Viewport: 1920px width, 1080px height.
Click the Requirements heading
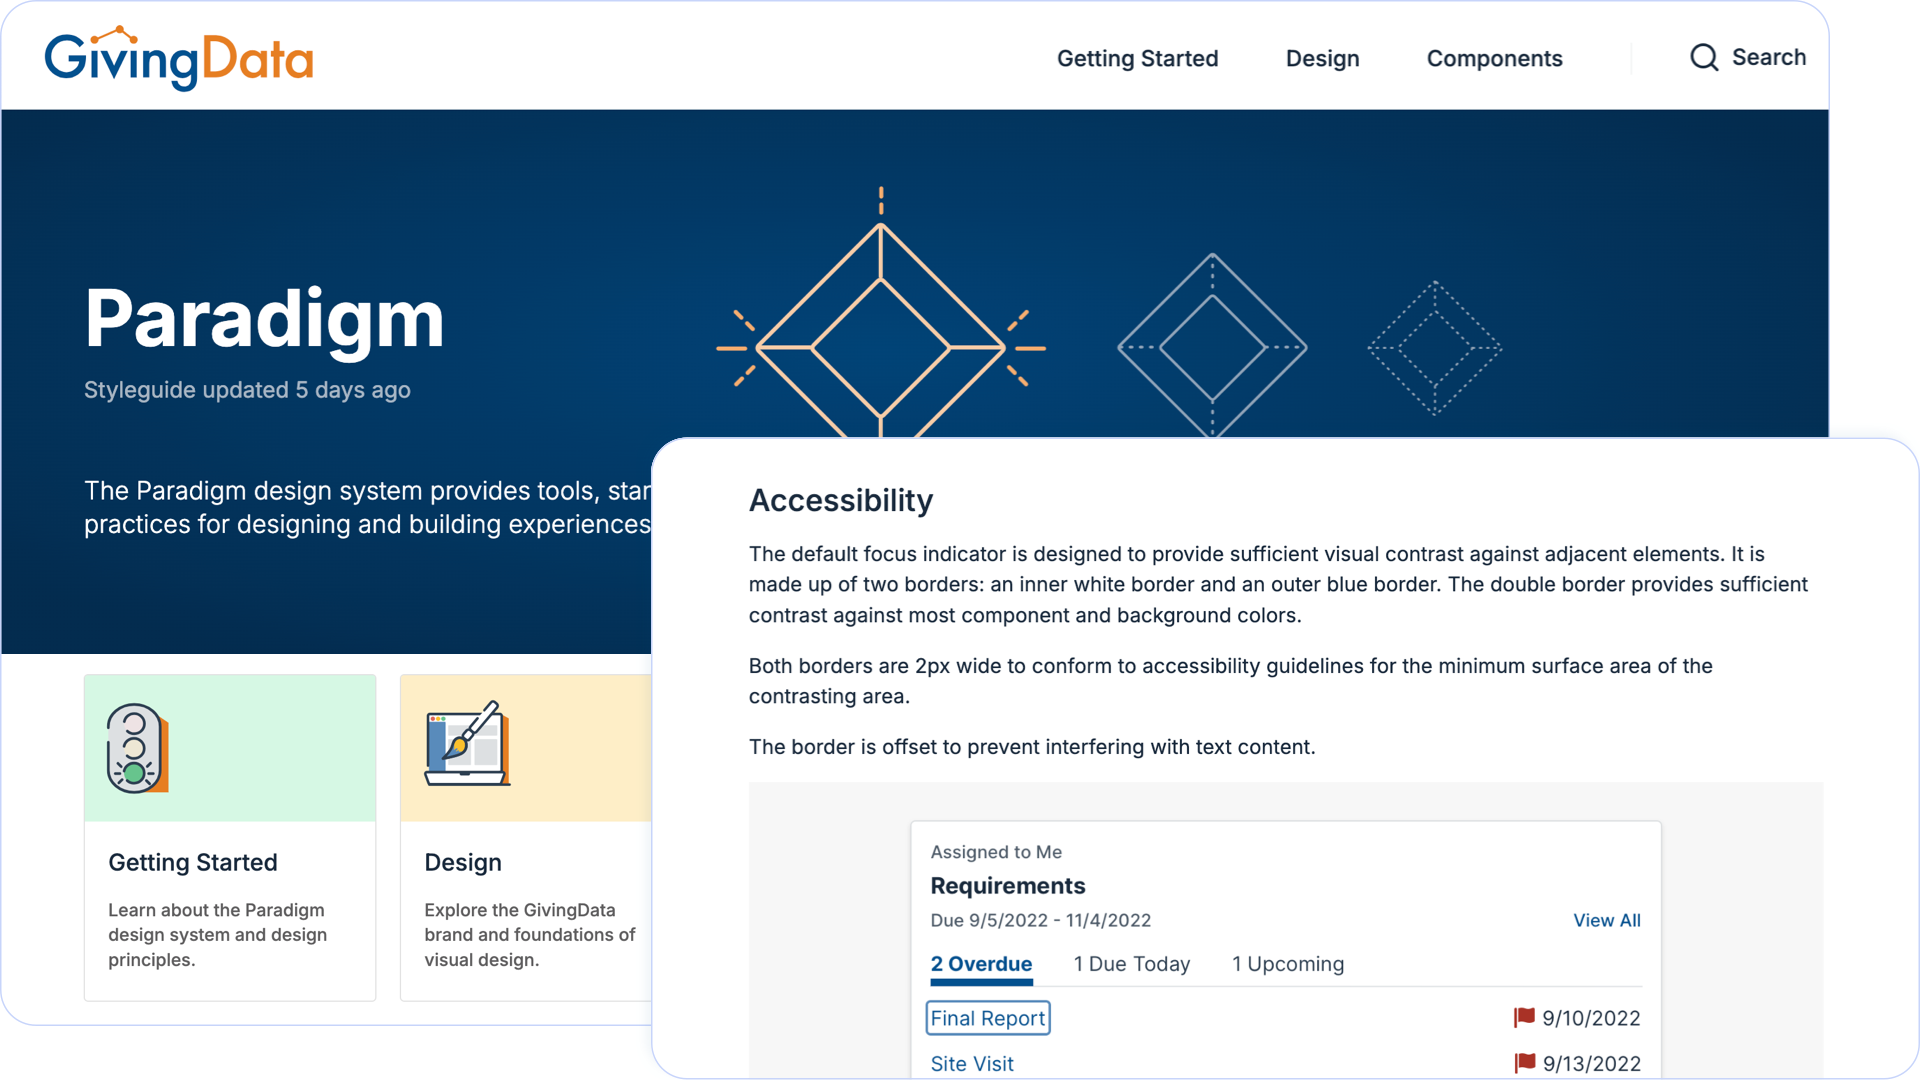pyautogui.click(x=1008, y=886)
